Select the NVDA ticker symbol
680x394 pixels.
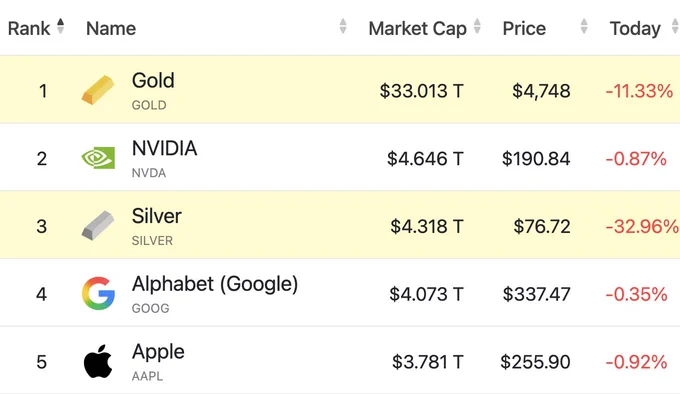click(149, 173)
